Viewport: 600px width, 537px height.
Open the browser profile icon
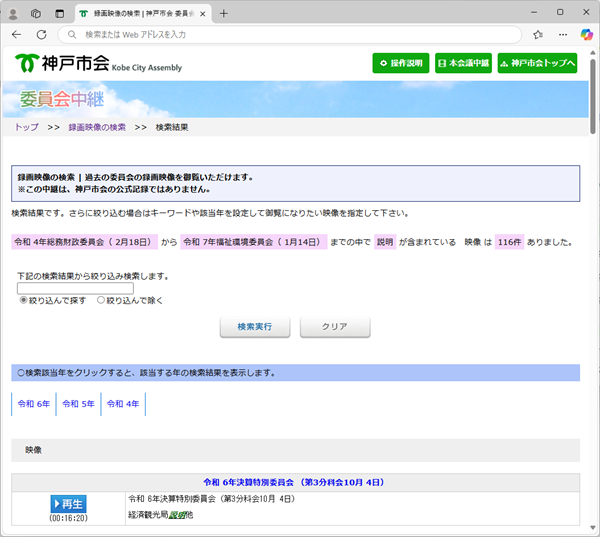click(x=13, y=13)
